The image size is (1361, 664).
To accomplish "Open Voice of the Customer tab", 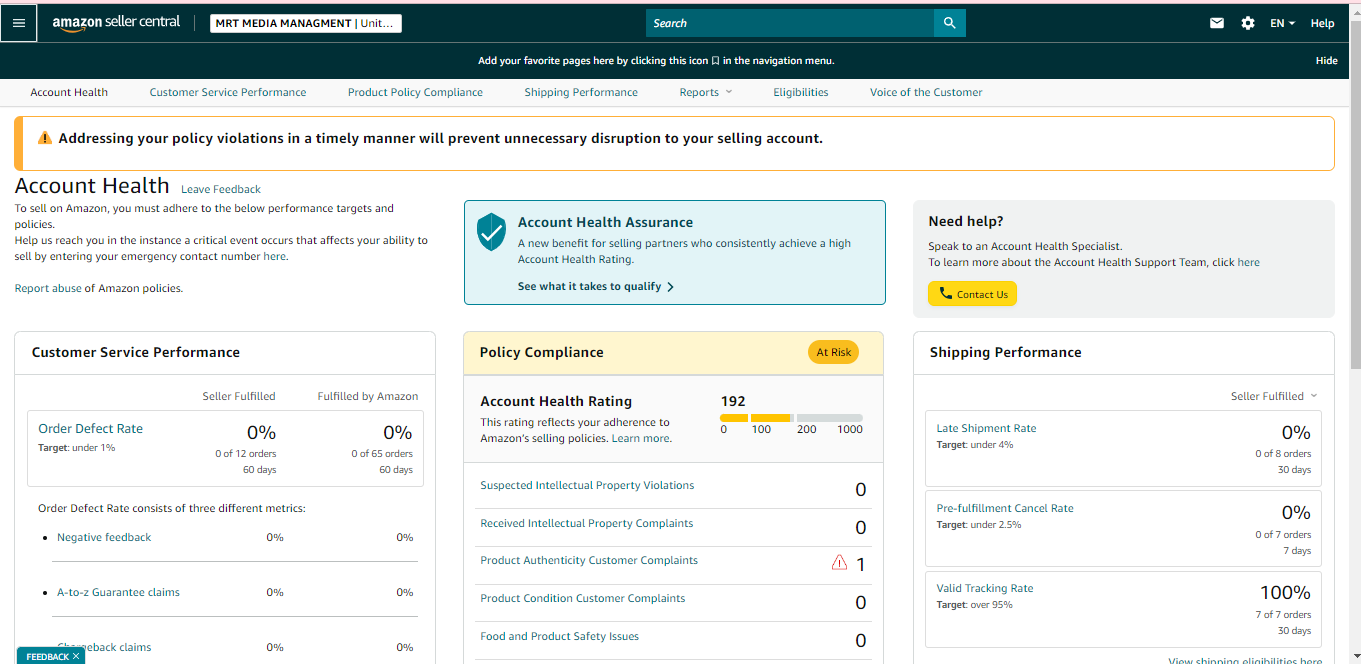I will point(926,92).
